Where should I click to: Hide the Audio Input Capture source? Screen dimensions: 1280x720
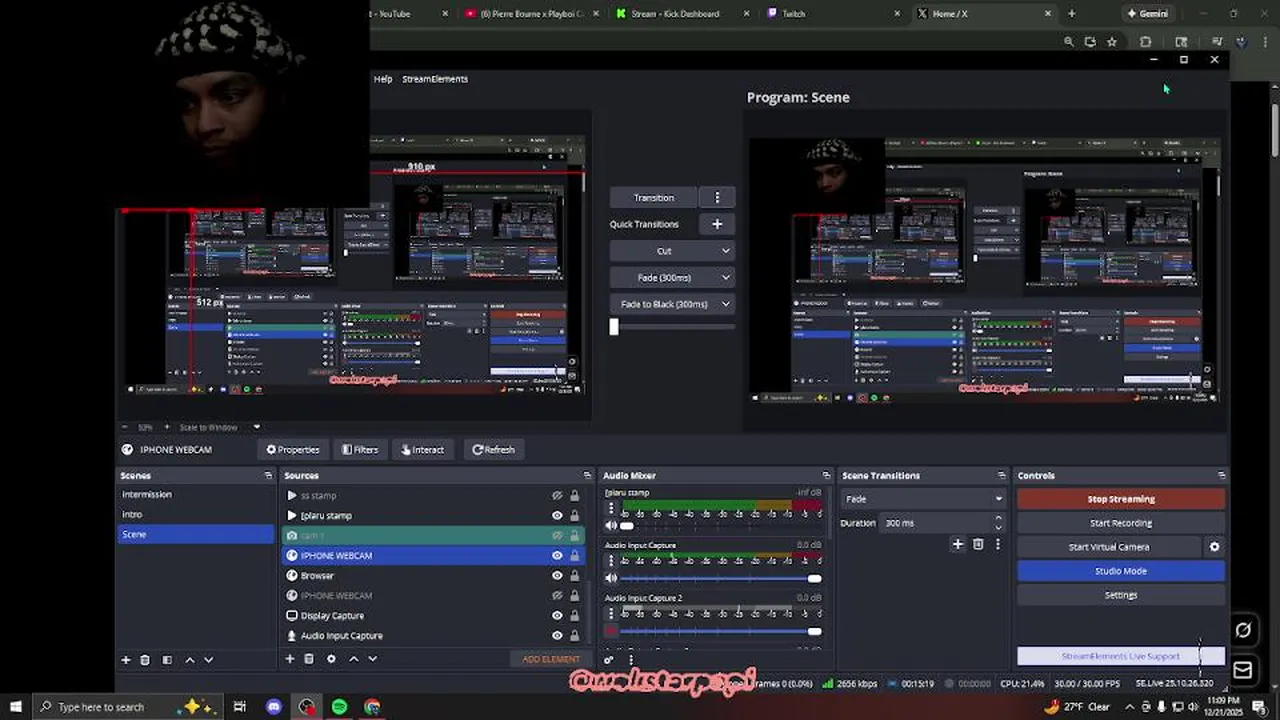pyautogui.click(x=557, y=635)
